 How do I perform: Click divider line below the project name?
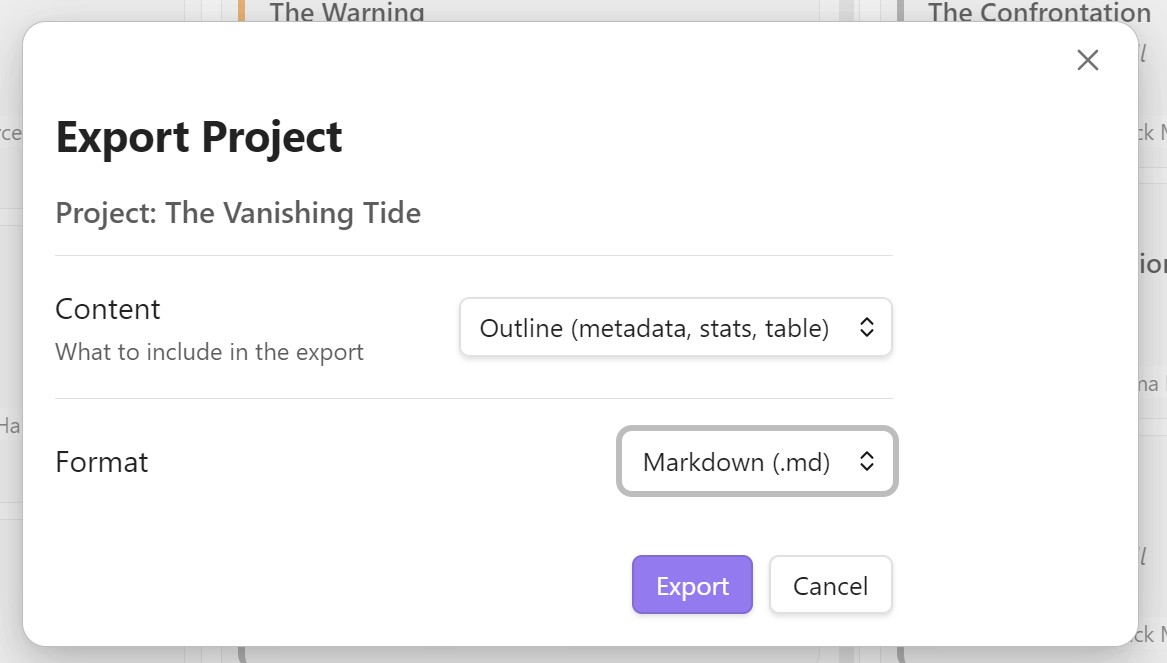tap(473, 256)
